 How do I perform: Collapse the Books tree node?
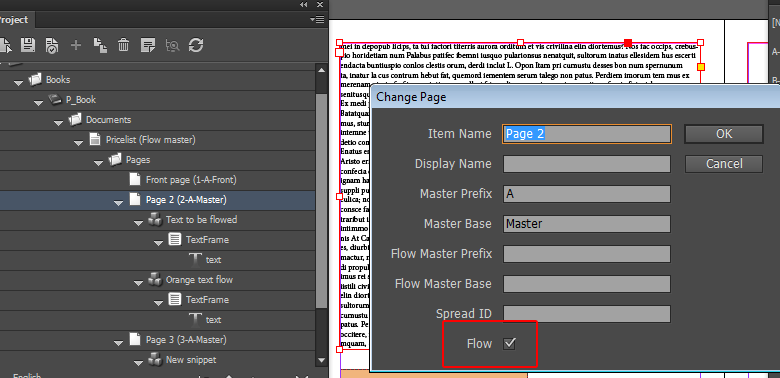[x=19, y=83]
